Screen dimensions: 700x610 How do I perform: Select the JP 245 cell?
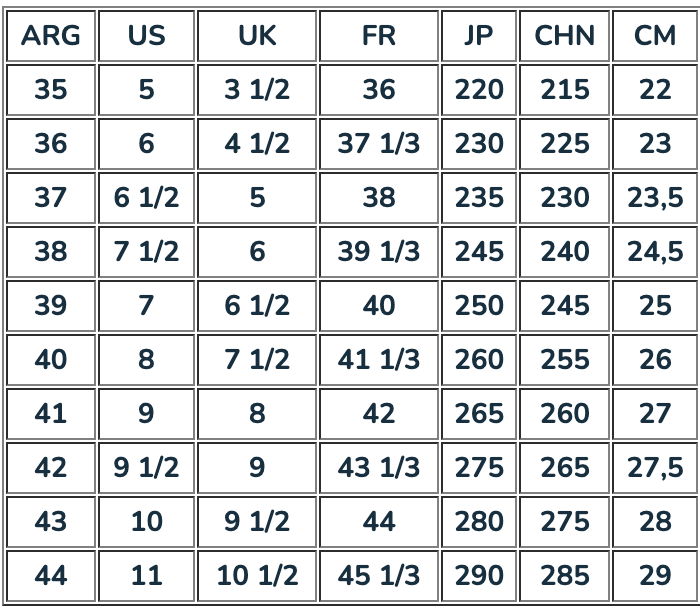click(479, 252)
